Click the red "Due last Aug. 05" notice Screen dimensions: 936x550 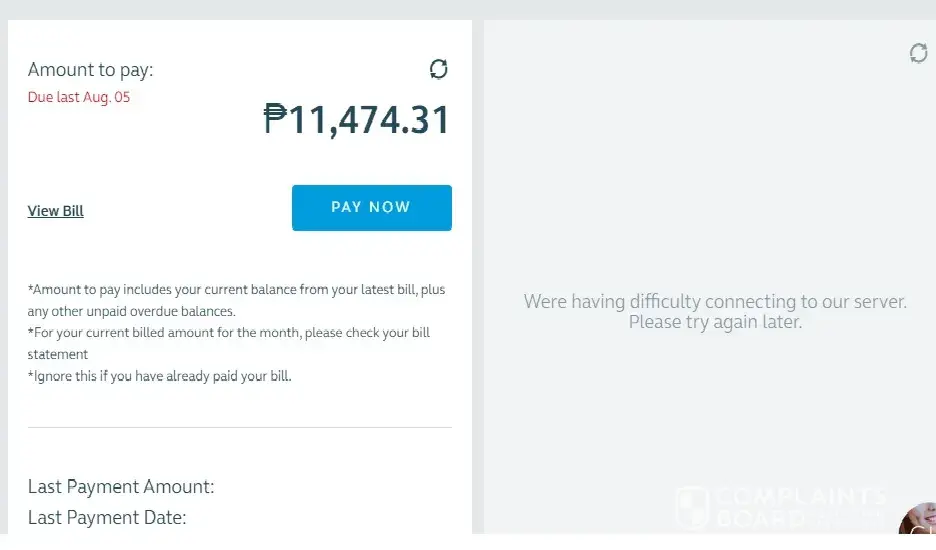(79, 97)
